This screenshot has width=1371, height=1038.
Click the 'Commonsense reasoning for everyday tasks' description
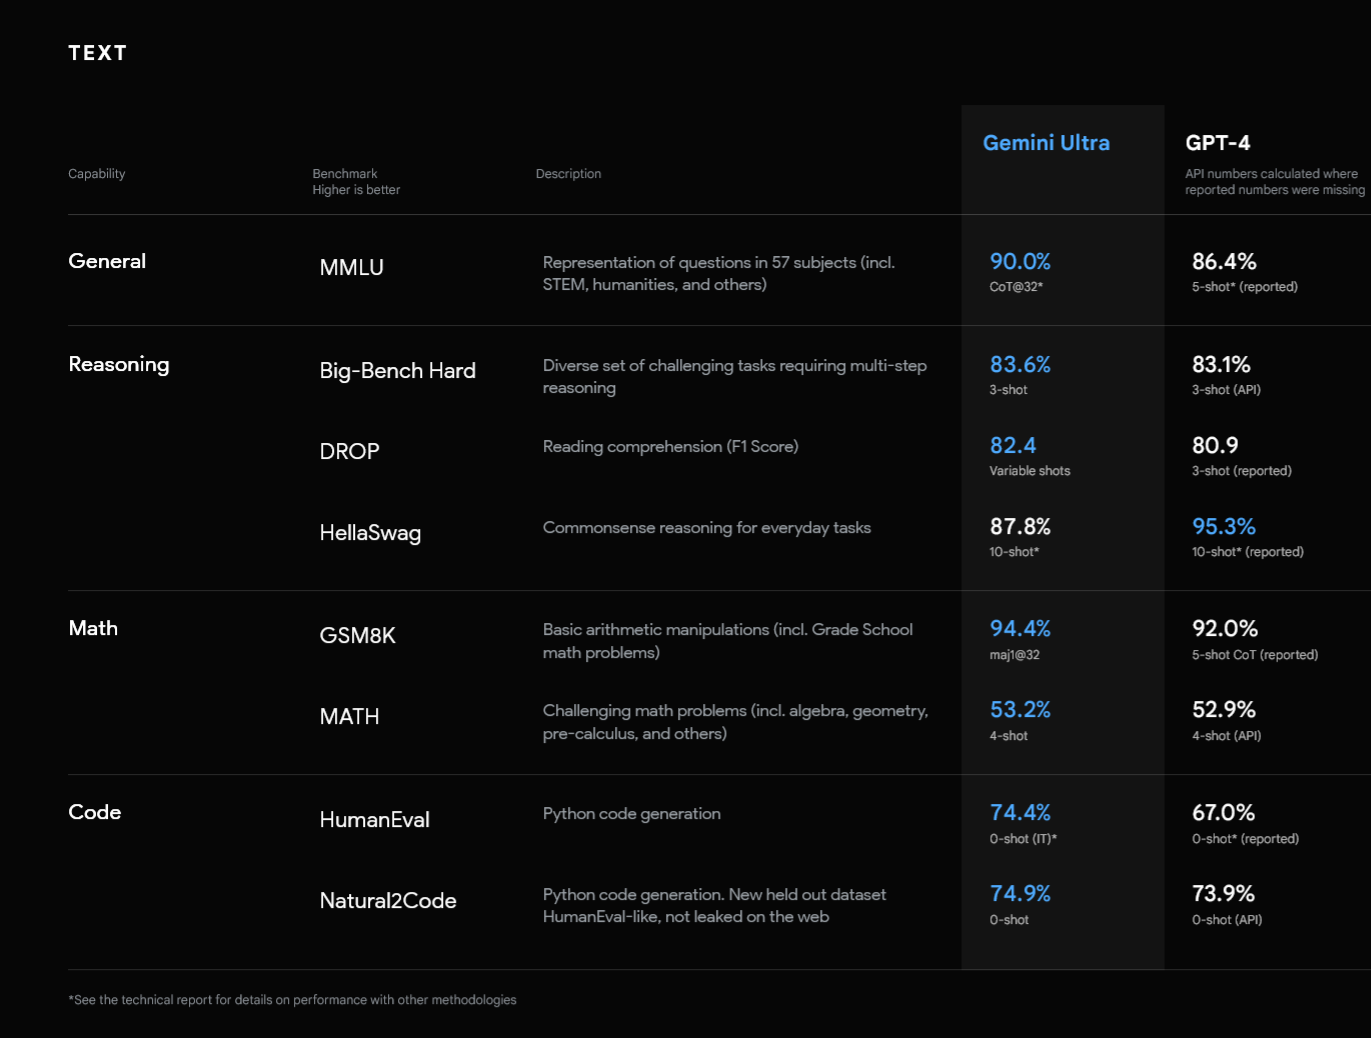pyautogui.click(x=706, y=528)
